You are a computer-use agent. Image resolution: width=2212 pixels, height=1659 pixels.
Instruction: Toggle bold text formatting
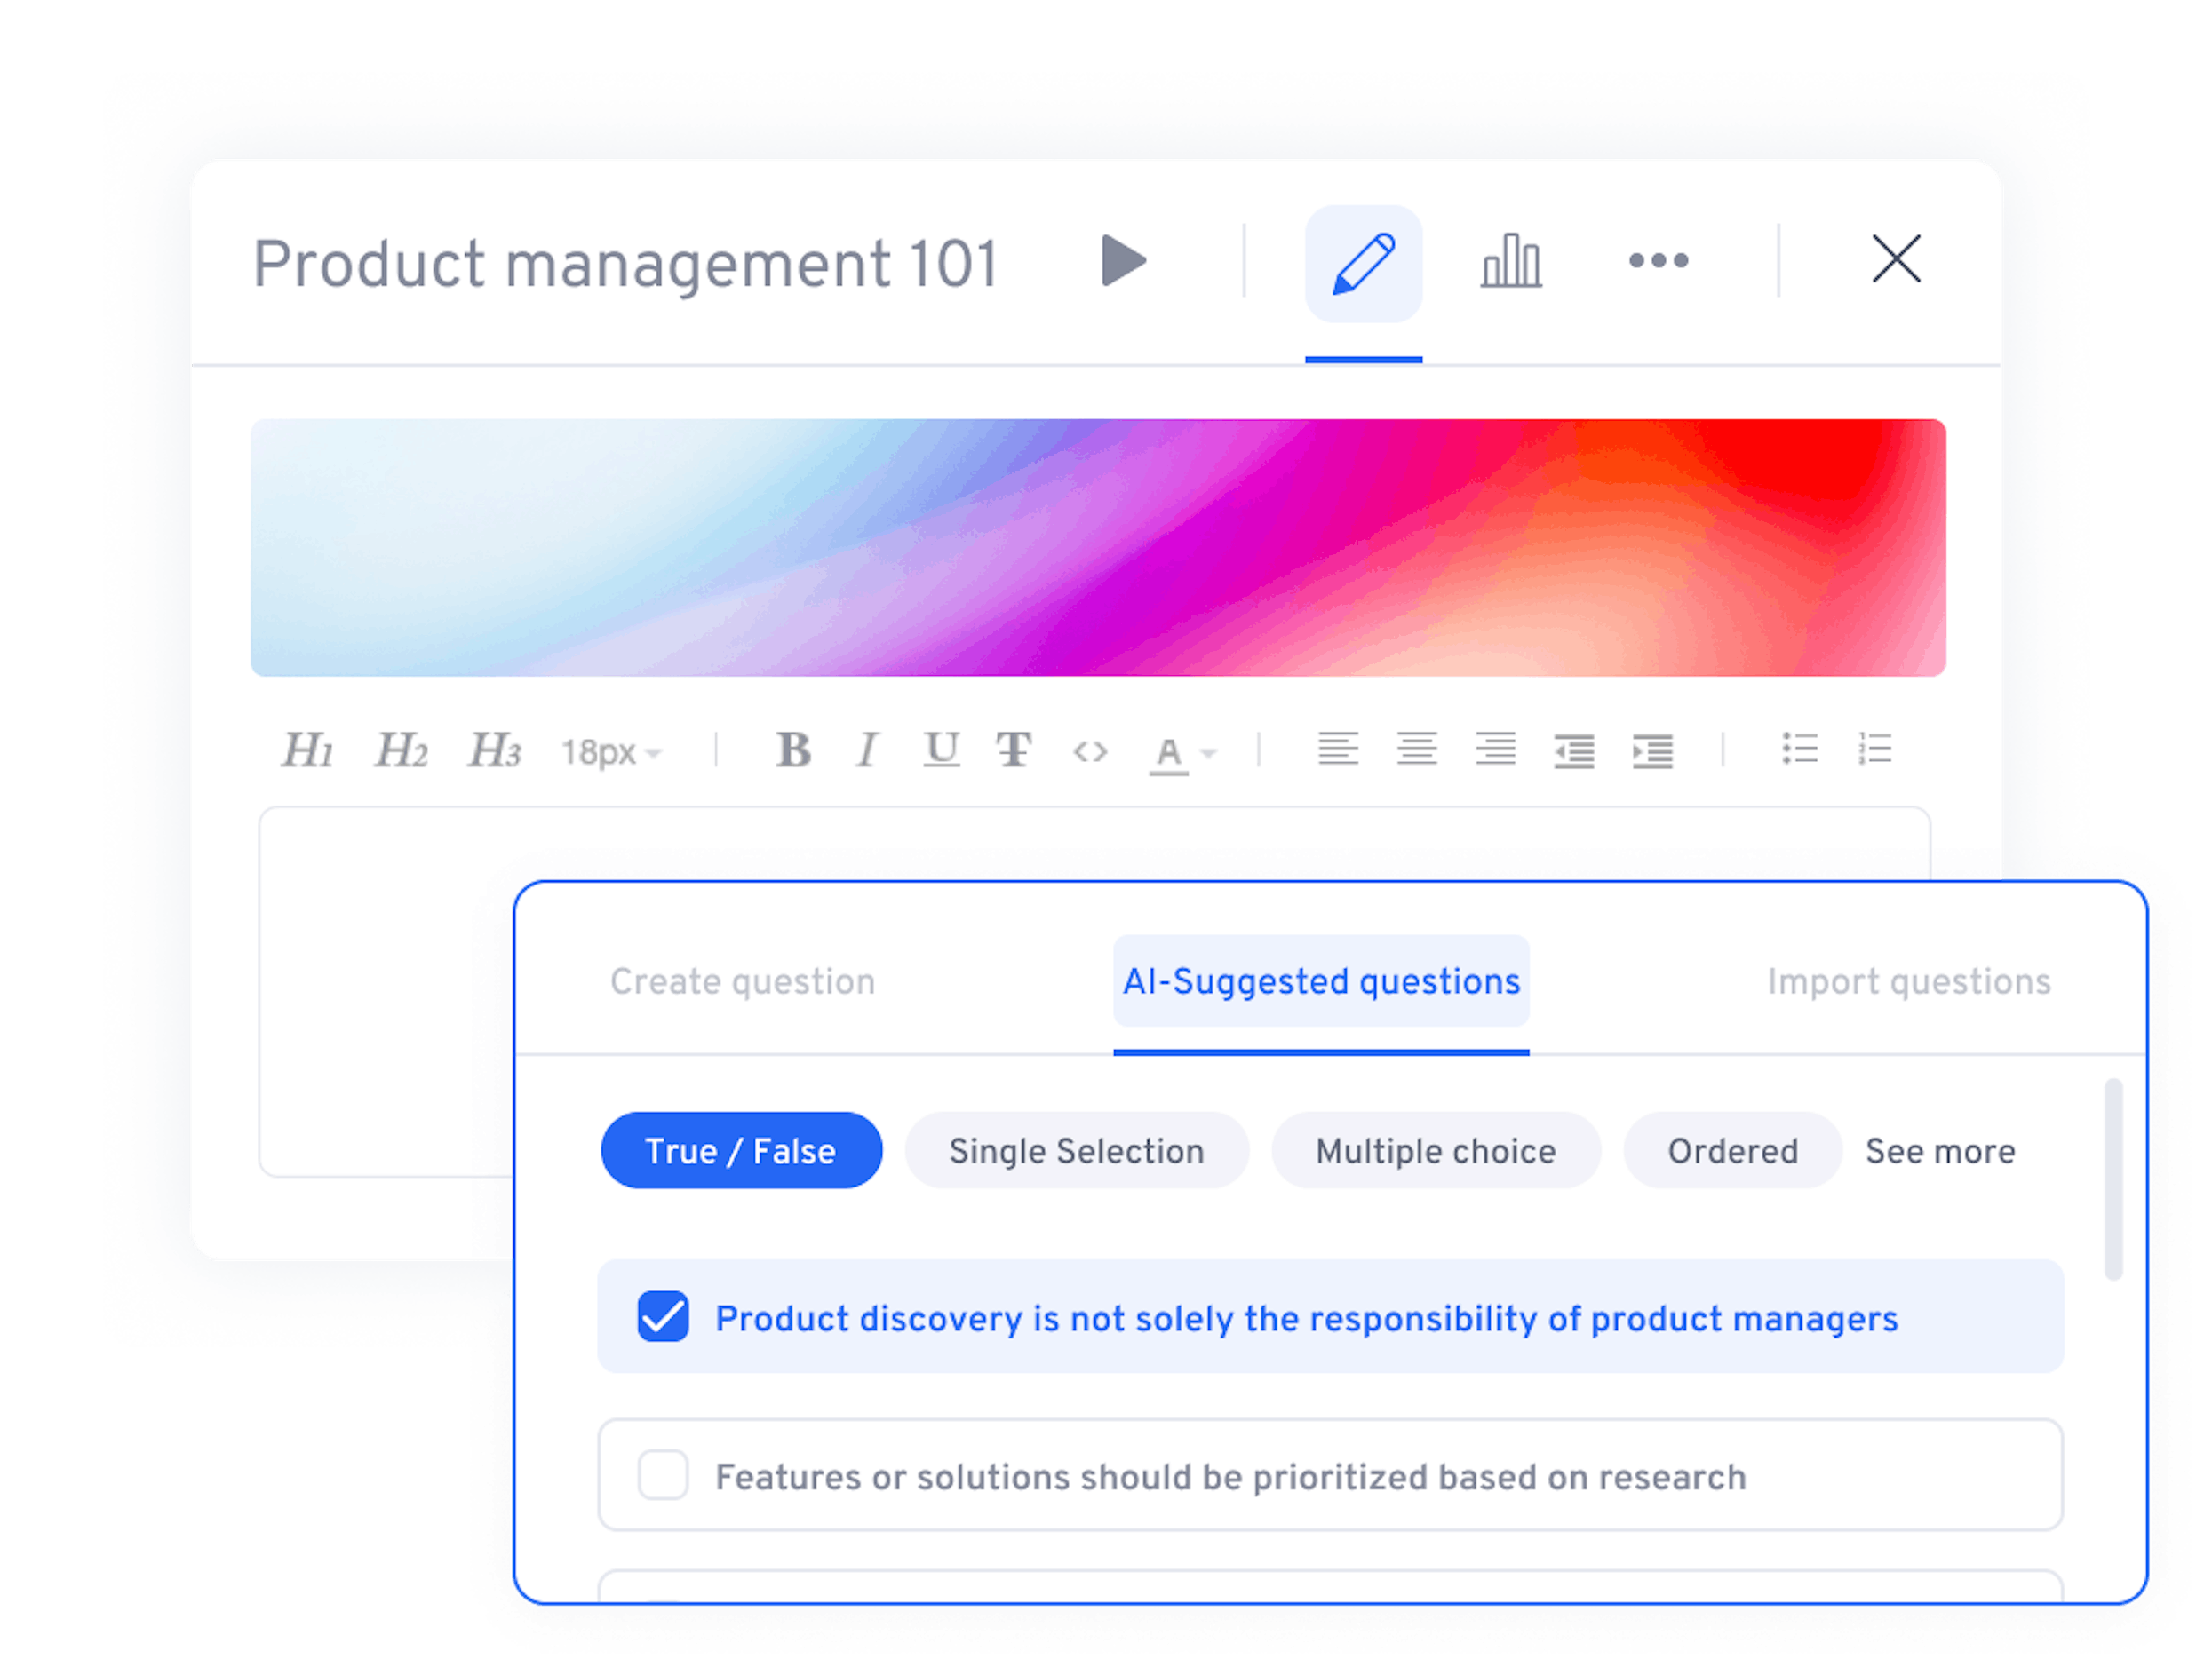(793, 750)
